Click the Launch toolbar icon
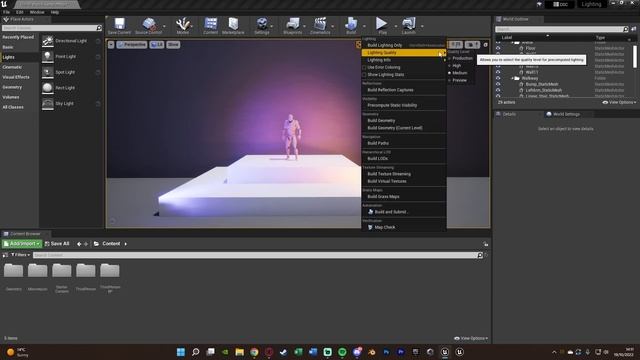 coord(409,25)
